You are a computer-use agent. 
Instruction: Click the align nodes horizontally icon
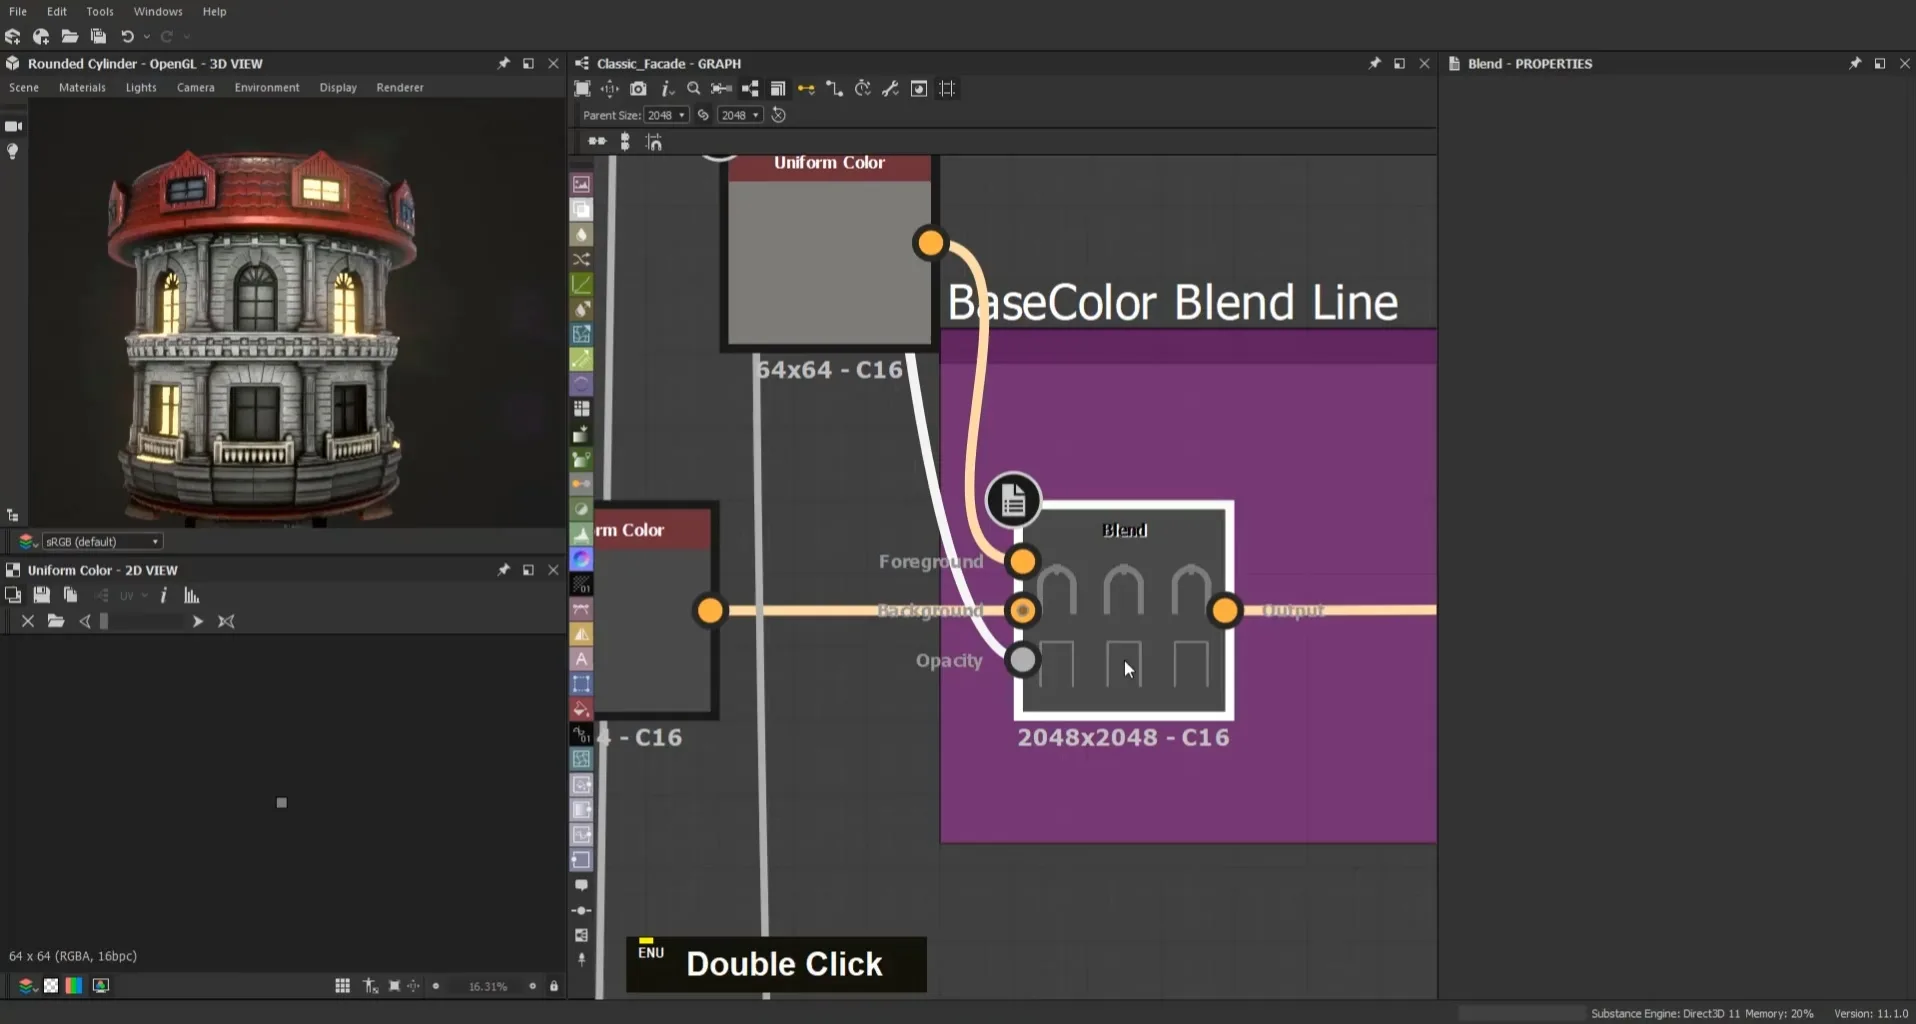click(x=597, y=142)
